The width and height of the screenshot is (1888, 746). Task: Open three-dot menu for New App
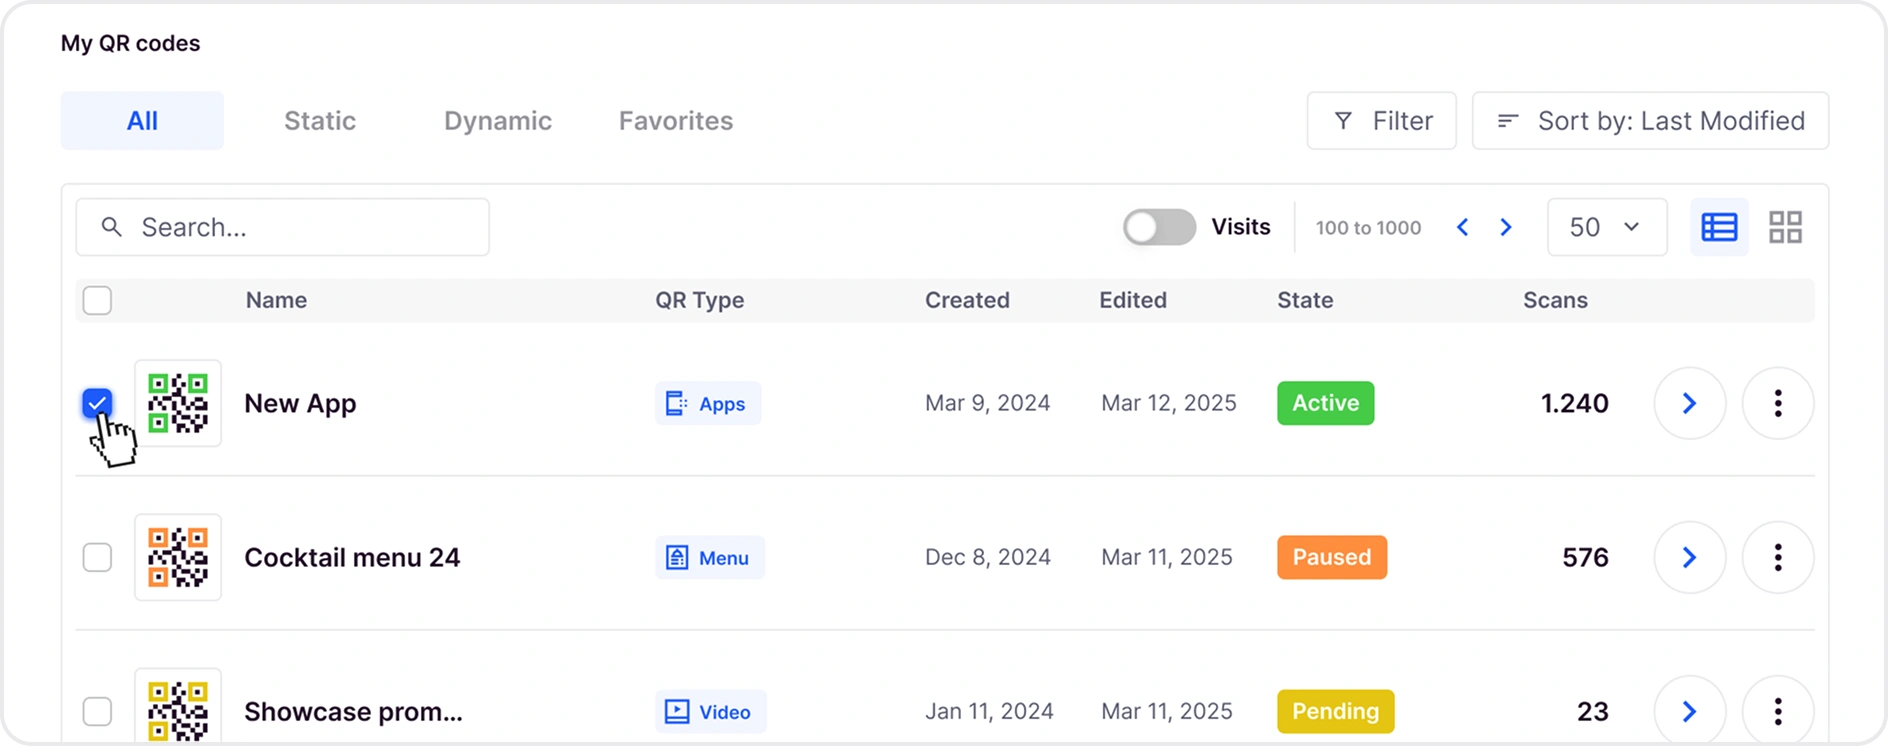click(1777, 403)
